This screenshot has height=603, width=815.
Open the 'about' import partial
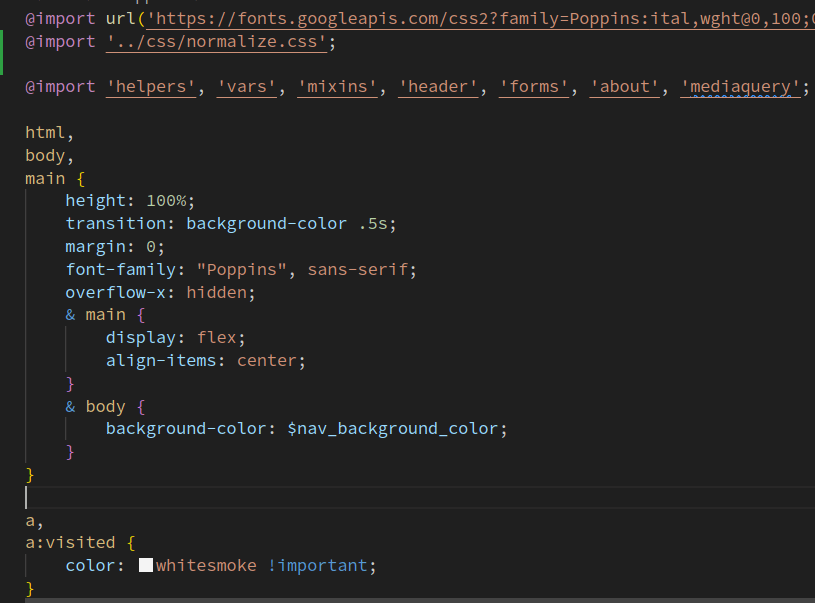pyautogui.click(x=625, y=87)
